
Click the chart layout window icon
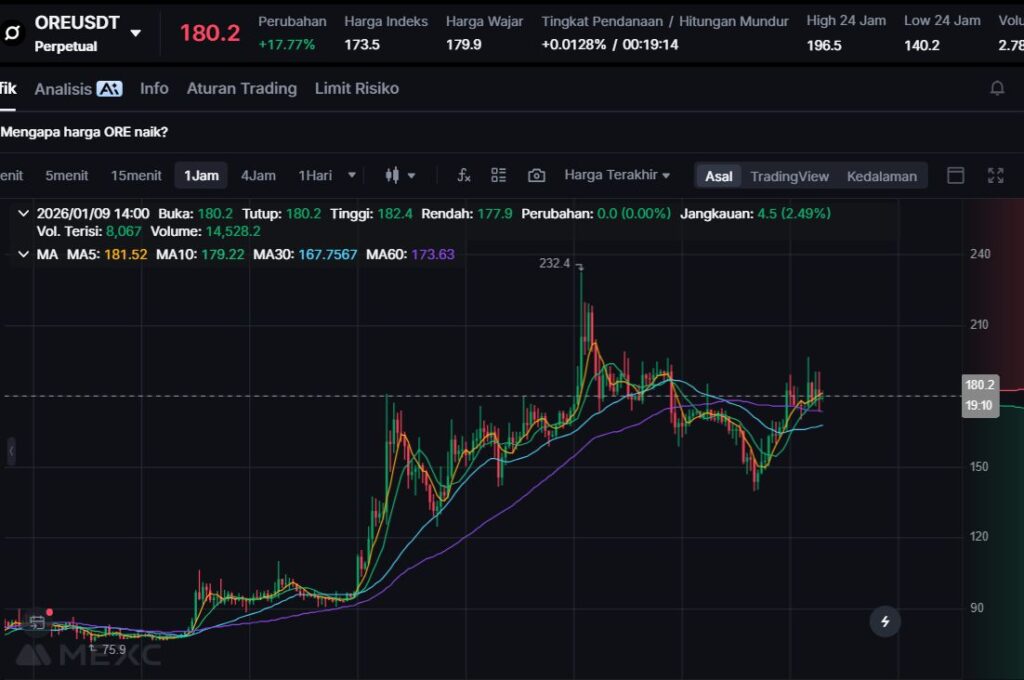pyautogui.click(x=956, y=176)
